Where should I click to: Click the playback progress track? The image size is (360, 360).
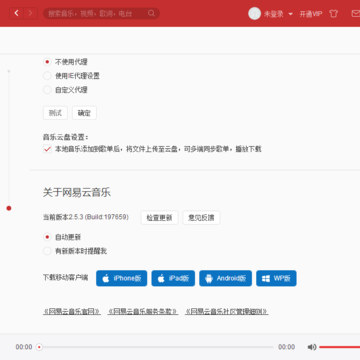coord(156,347)
